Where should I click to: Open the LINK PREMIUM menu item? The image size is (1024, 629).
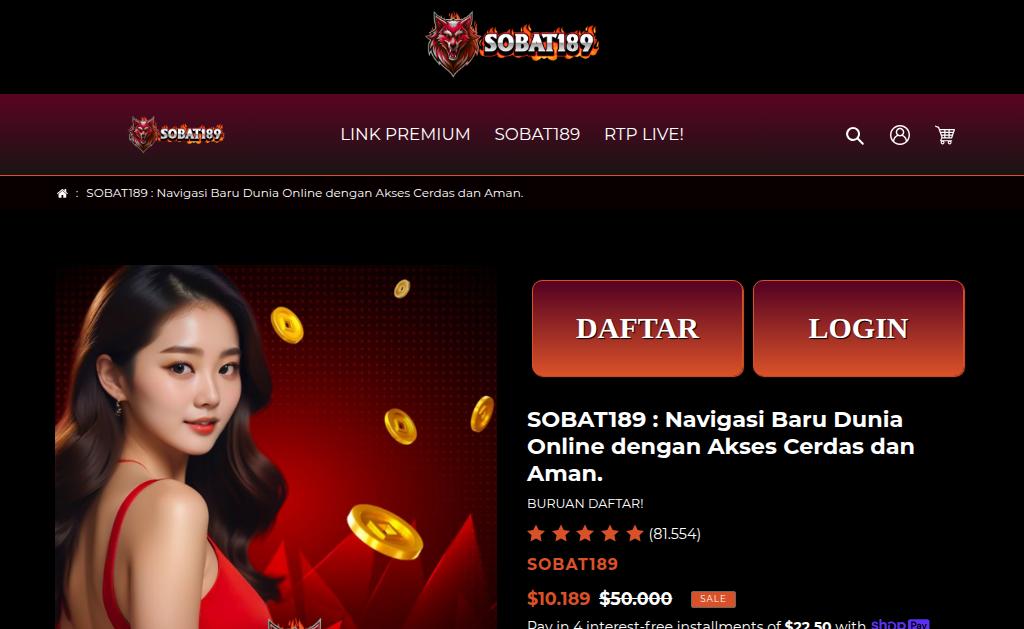(x=405, y=134)
